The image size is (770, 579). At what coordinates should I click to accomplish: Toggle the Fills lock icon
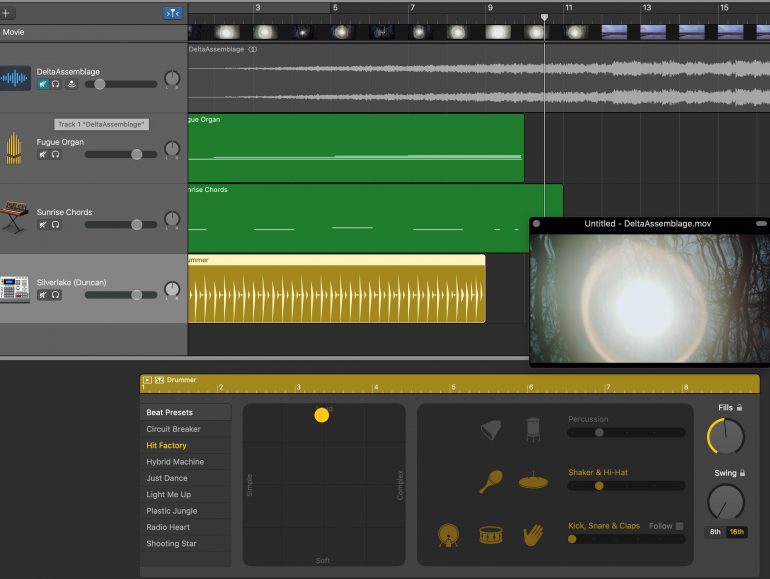click(x=739, y=408)
